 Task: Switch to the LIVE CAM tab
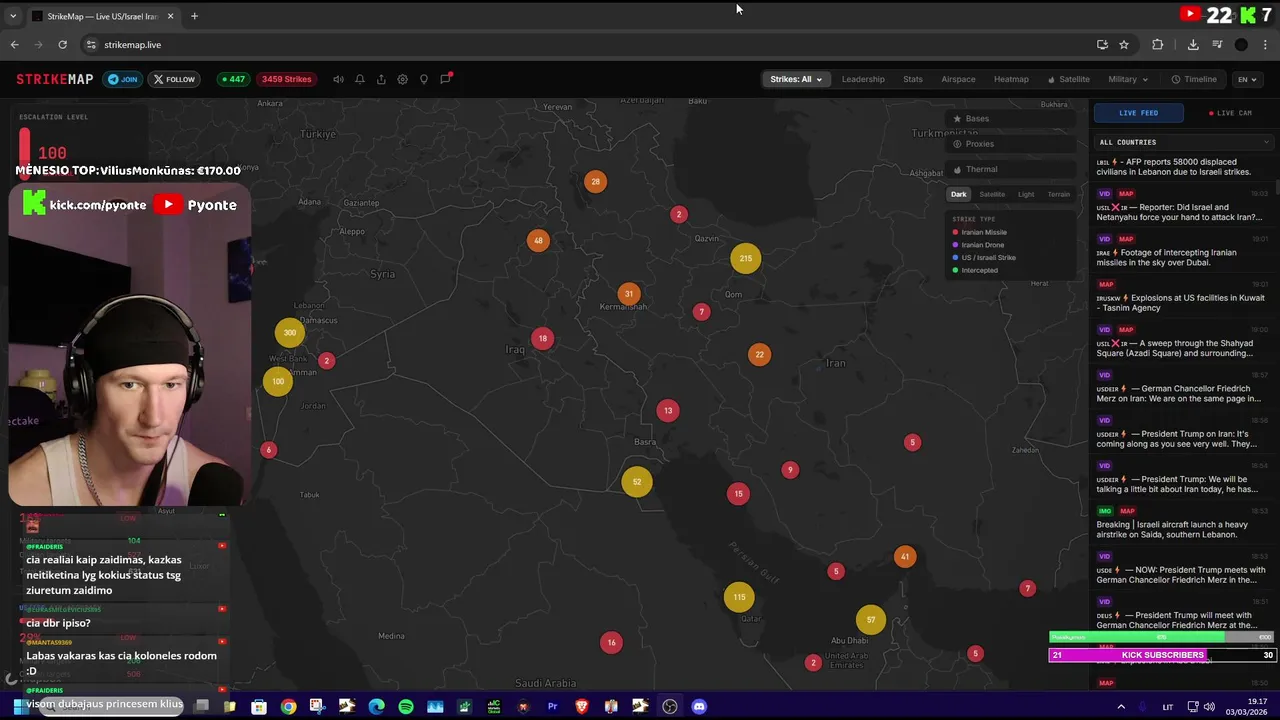pos(1230,113)
